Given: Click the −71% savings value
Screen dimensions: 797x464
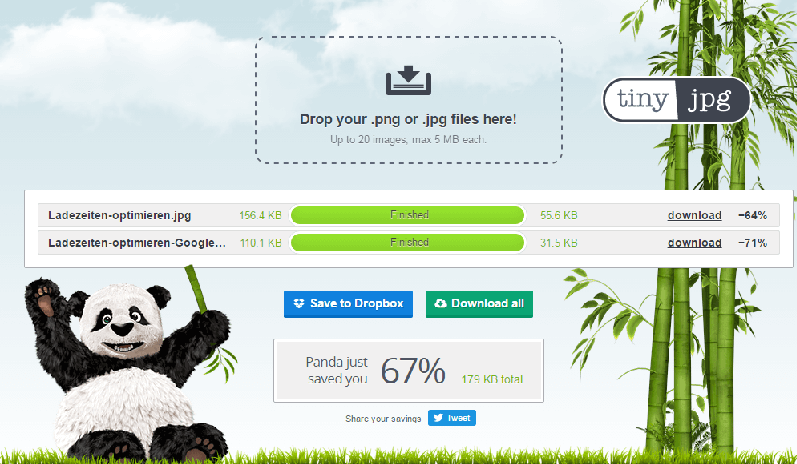Looking at the screenshot, I should [x=752, y=243].
